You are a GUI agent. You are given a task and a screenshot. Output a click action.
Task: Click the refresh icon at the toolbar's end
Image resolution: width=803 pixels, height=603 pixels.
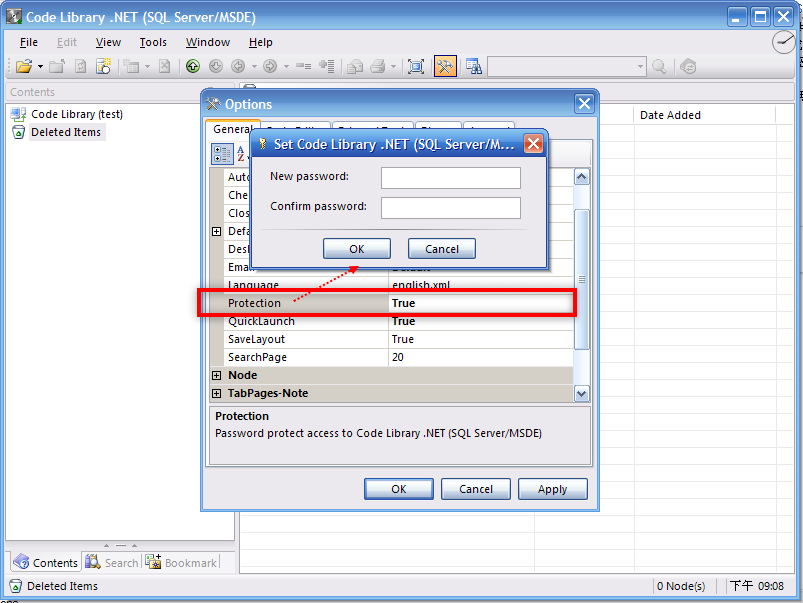[688, 67]
